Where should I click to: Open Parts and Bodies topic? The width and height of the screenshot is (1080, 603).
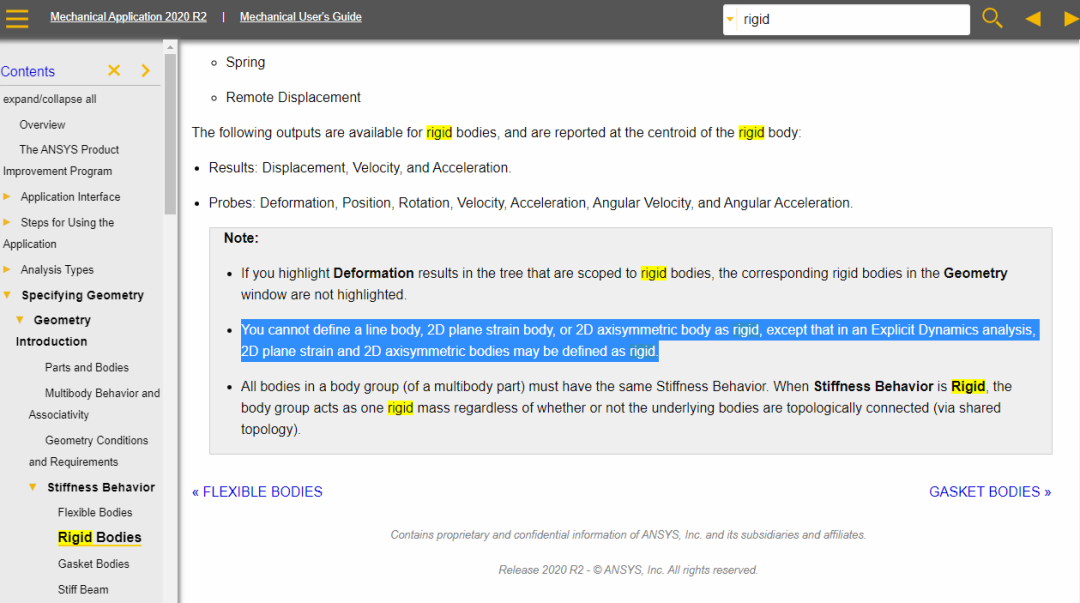point(87,368)
